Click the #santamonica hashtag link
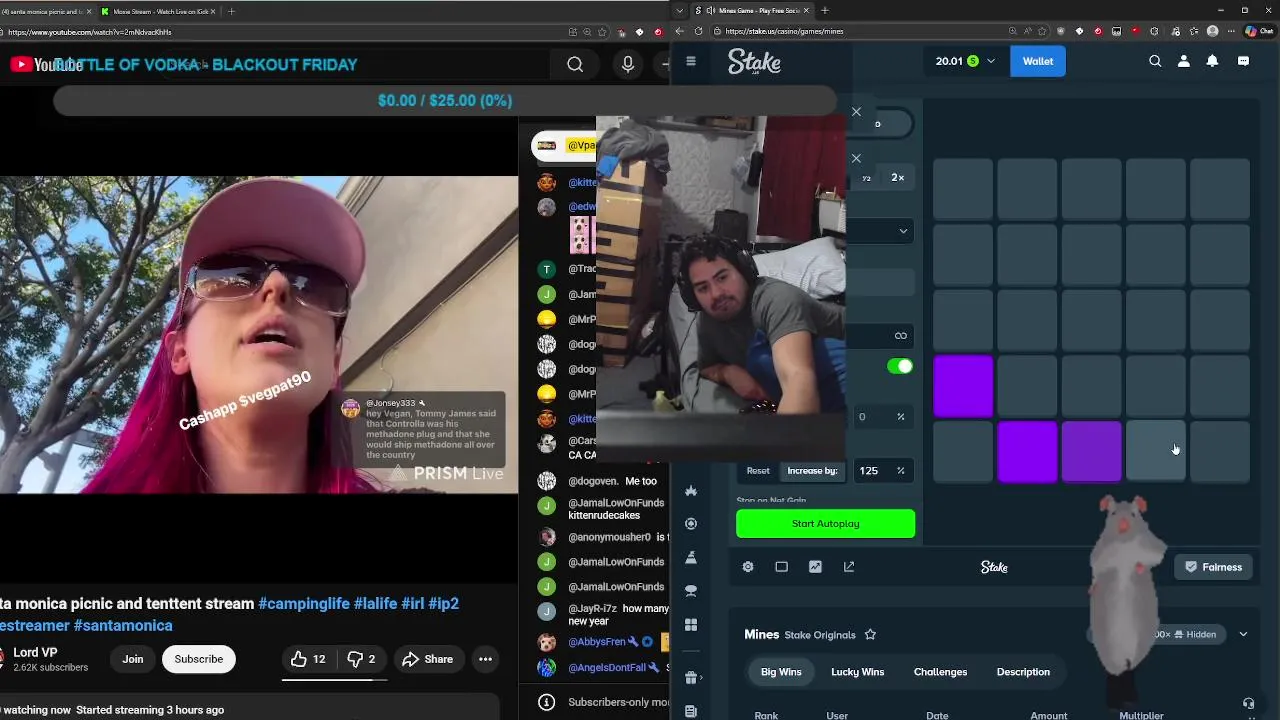Viewport: 1280px width, 720px height. point(123,626)
